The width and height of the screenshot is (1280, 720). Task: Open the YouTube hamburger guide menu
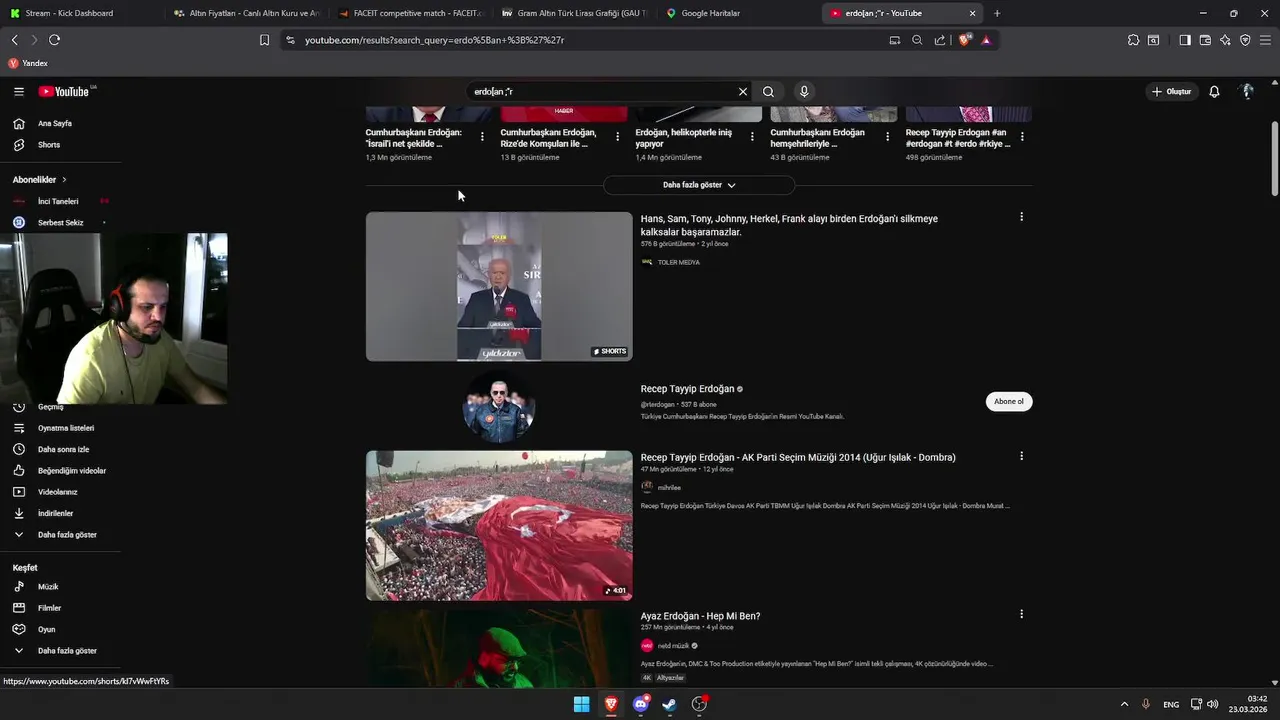(x=19, y=91)
